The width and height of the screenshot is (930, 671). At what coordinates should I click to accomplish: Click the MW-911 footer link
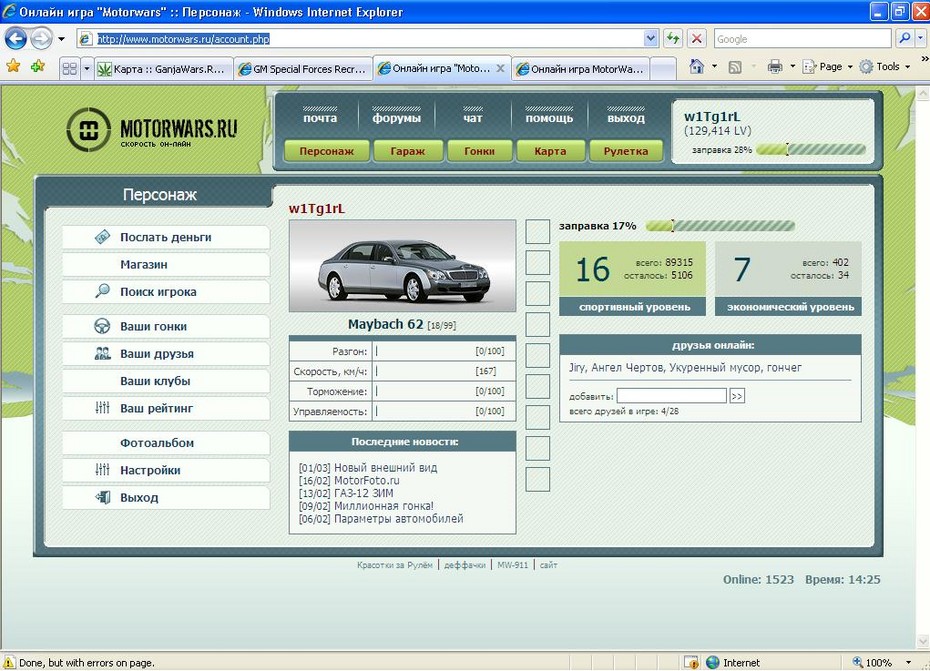(512, 565)
